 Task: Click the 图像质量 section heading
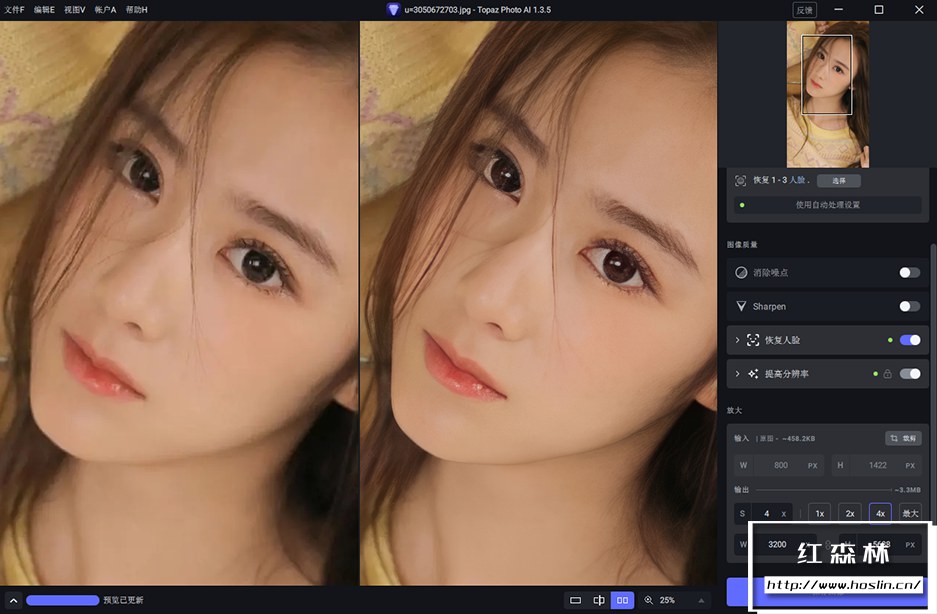tap(742, 245)
